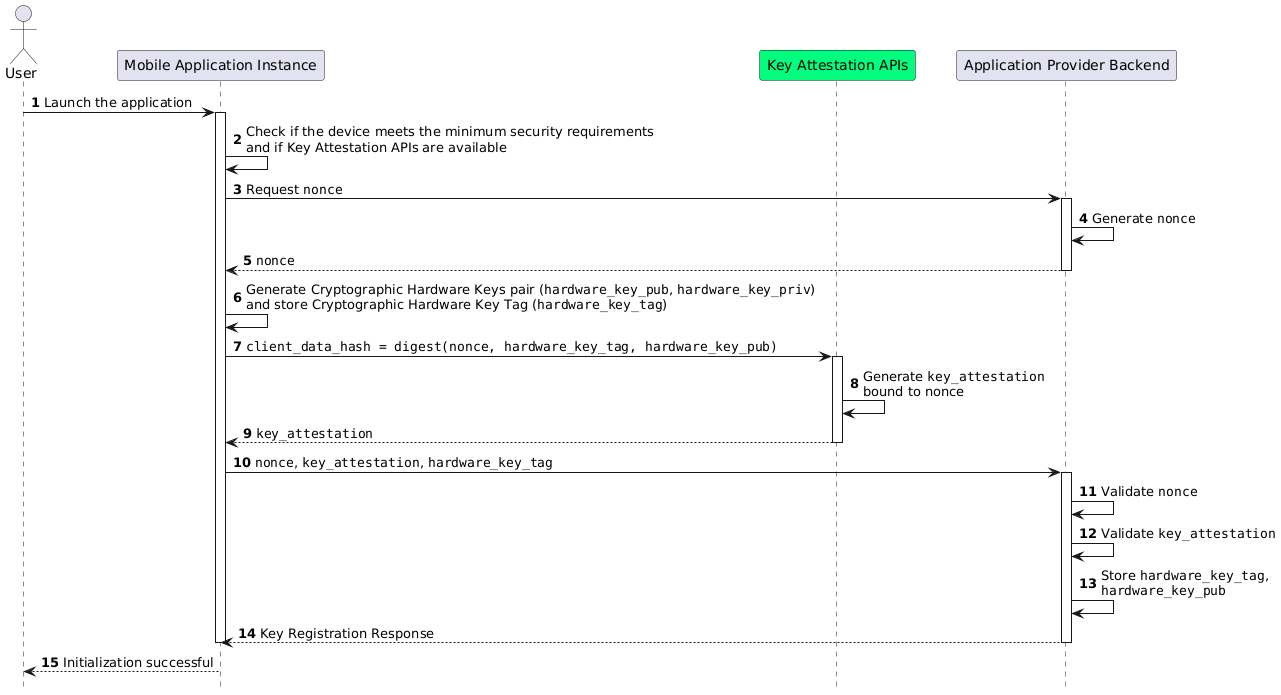Image resolution: width=1281 pixels, height=695 pixels.
Task: Click the "Request nonce" message text
Action: tap(294, 190)
